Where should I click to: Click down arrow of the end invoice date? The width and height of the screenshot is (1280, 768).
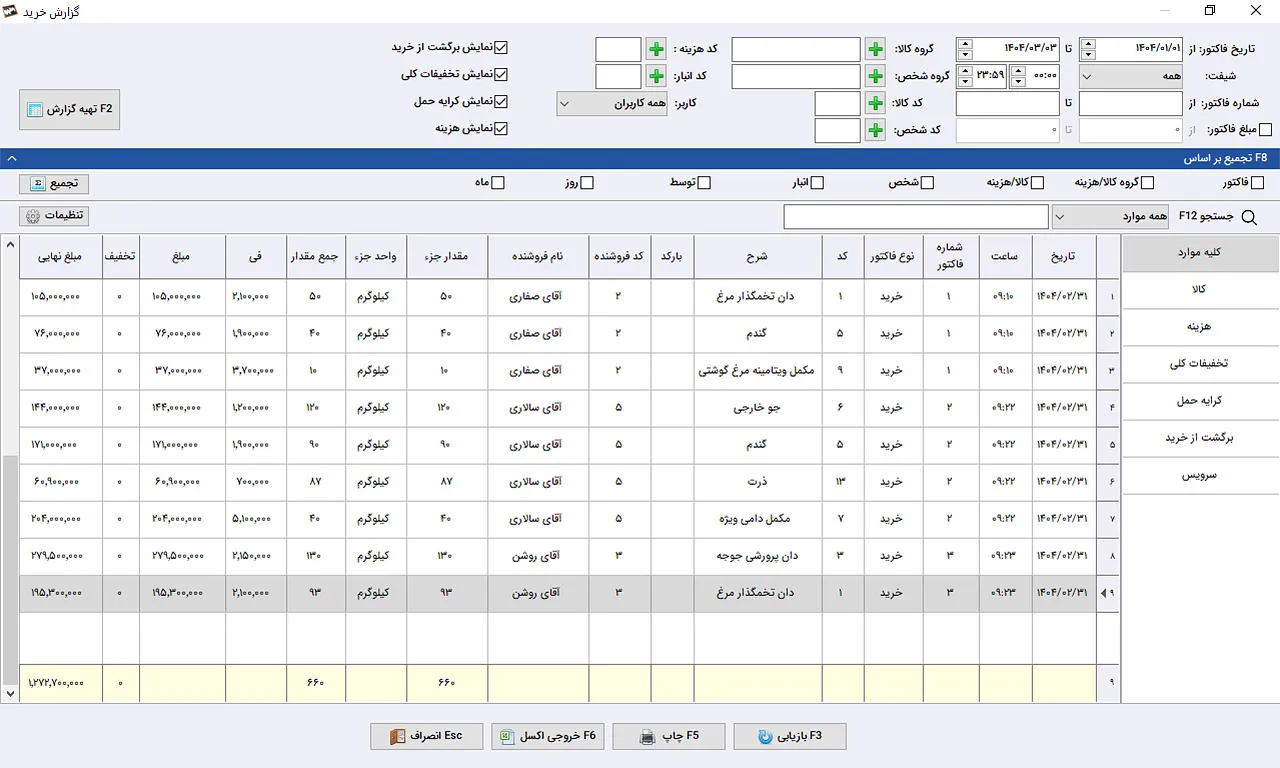pos(965,55)
